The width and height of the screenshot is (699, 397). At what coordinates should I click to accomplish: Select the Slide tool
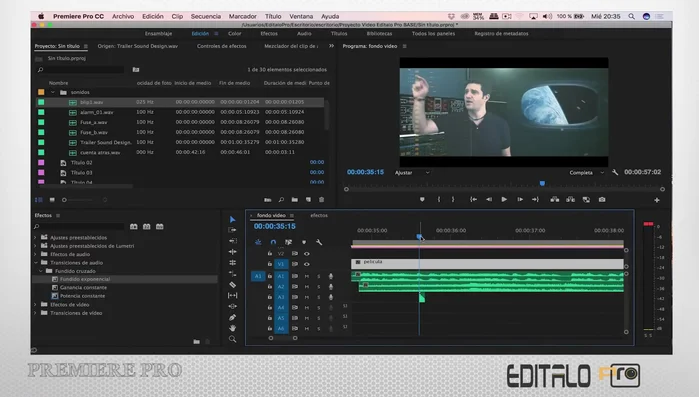click(232, 307)
